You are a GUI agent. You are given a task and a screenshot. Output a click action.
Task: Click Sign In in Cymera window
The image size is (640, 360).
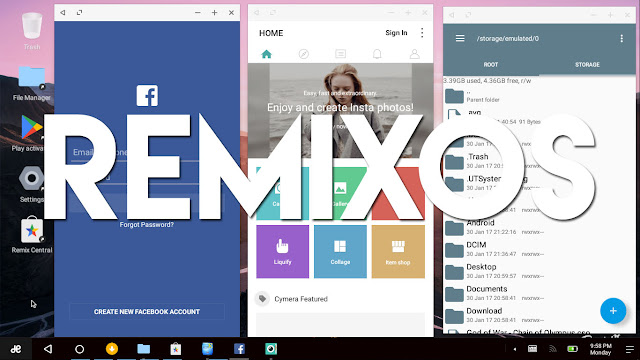point(396,33)
